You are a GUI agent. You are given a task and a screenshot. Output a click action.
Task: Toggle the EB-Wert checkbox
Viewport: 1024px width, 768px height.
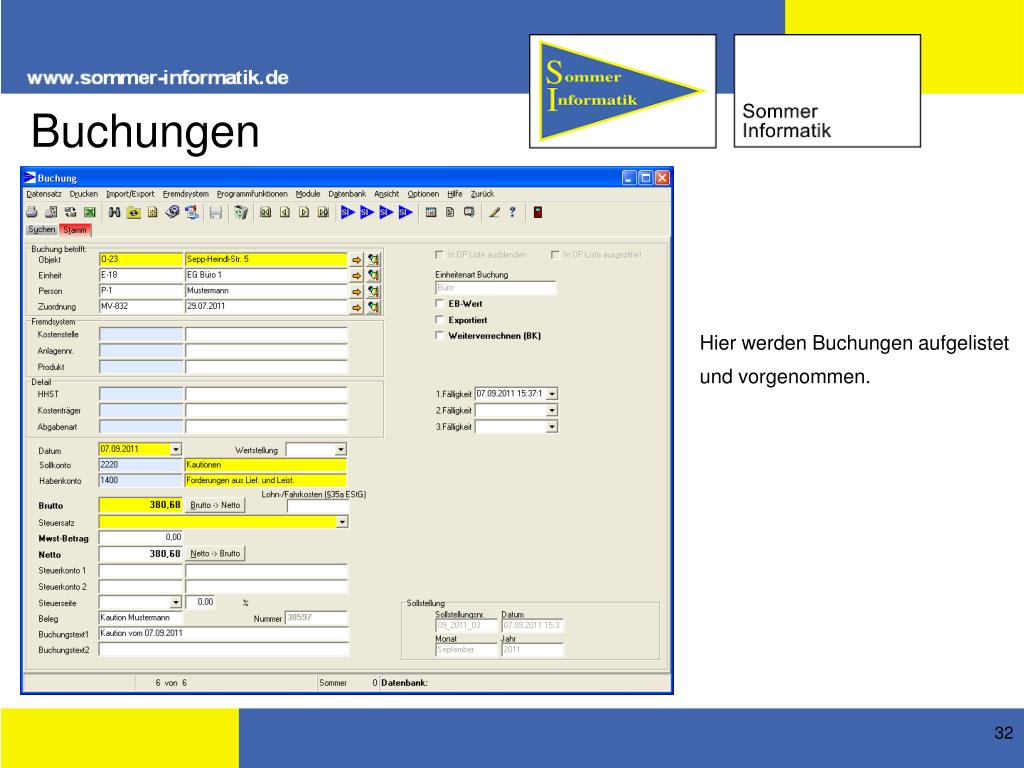(x=440, y=304)
